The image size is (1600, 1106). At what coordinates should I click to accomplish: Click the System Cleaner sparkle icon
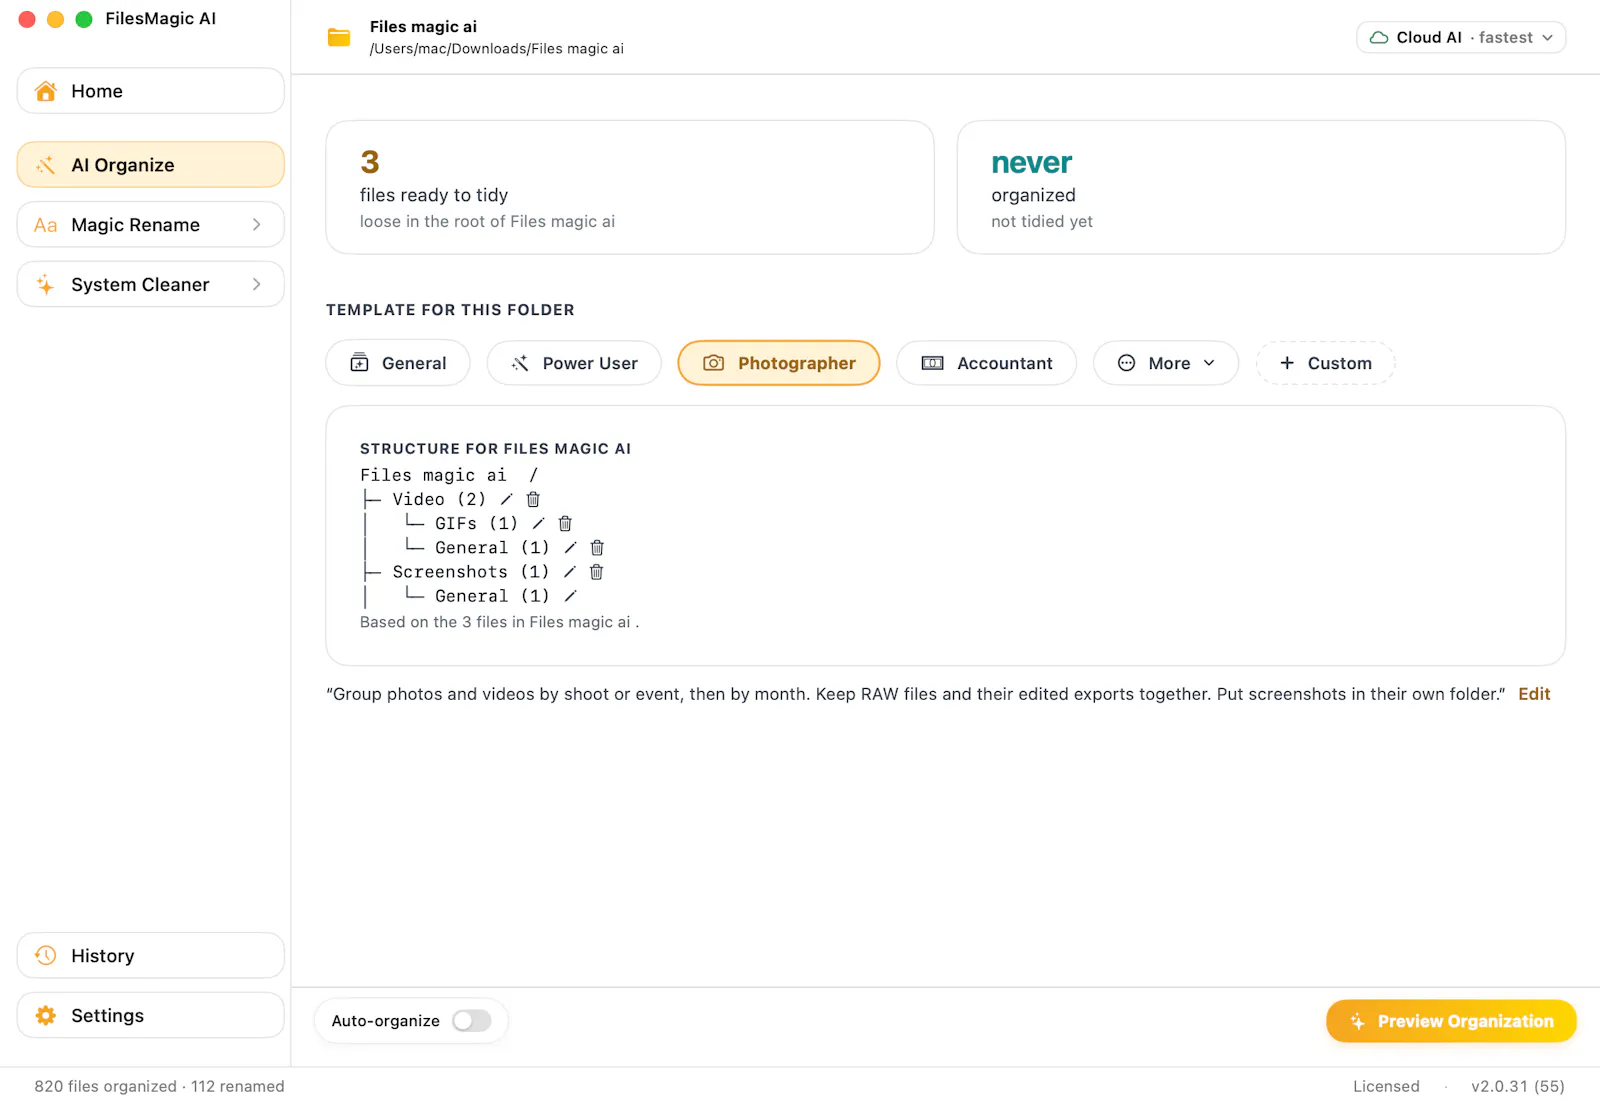(46, 285)
